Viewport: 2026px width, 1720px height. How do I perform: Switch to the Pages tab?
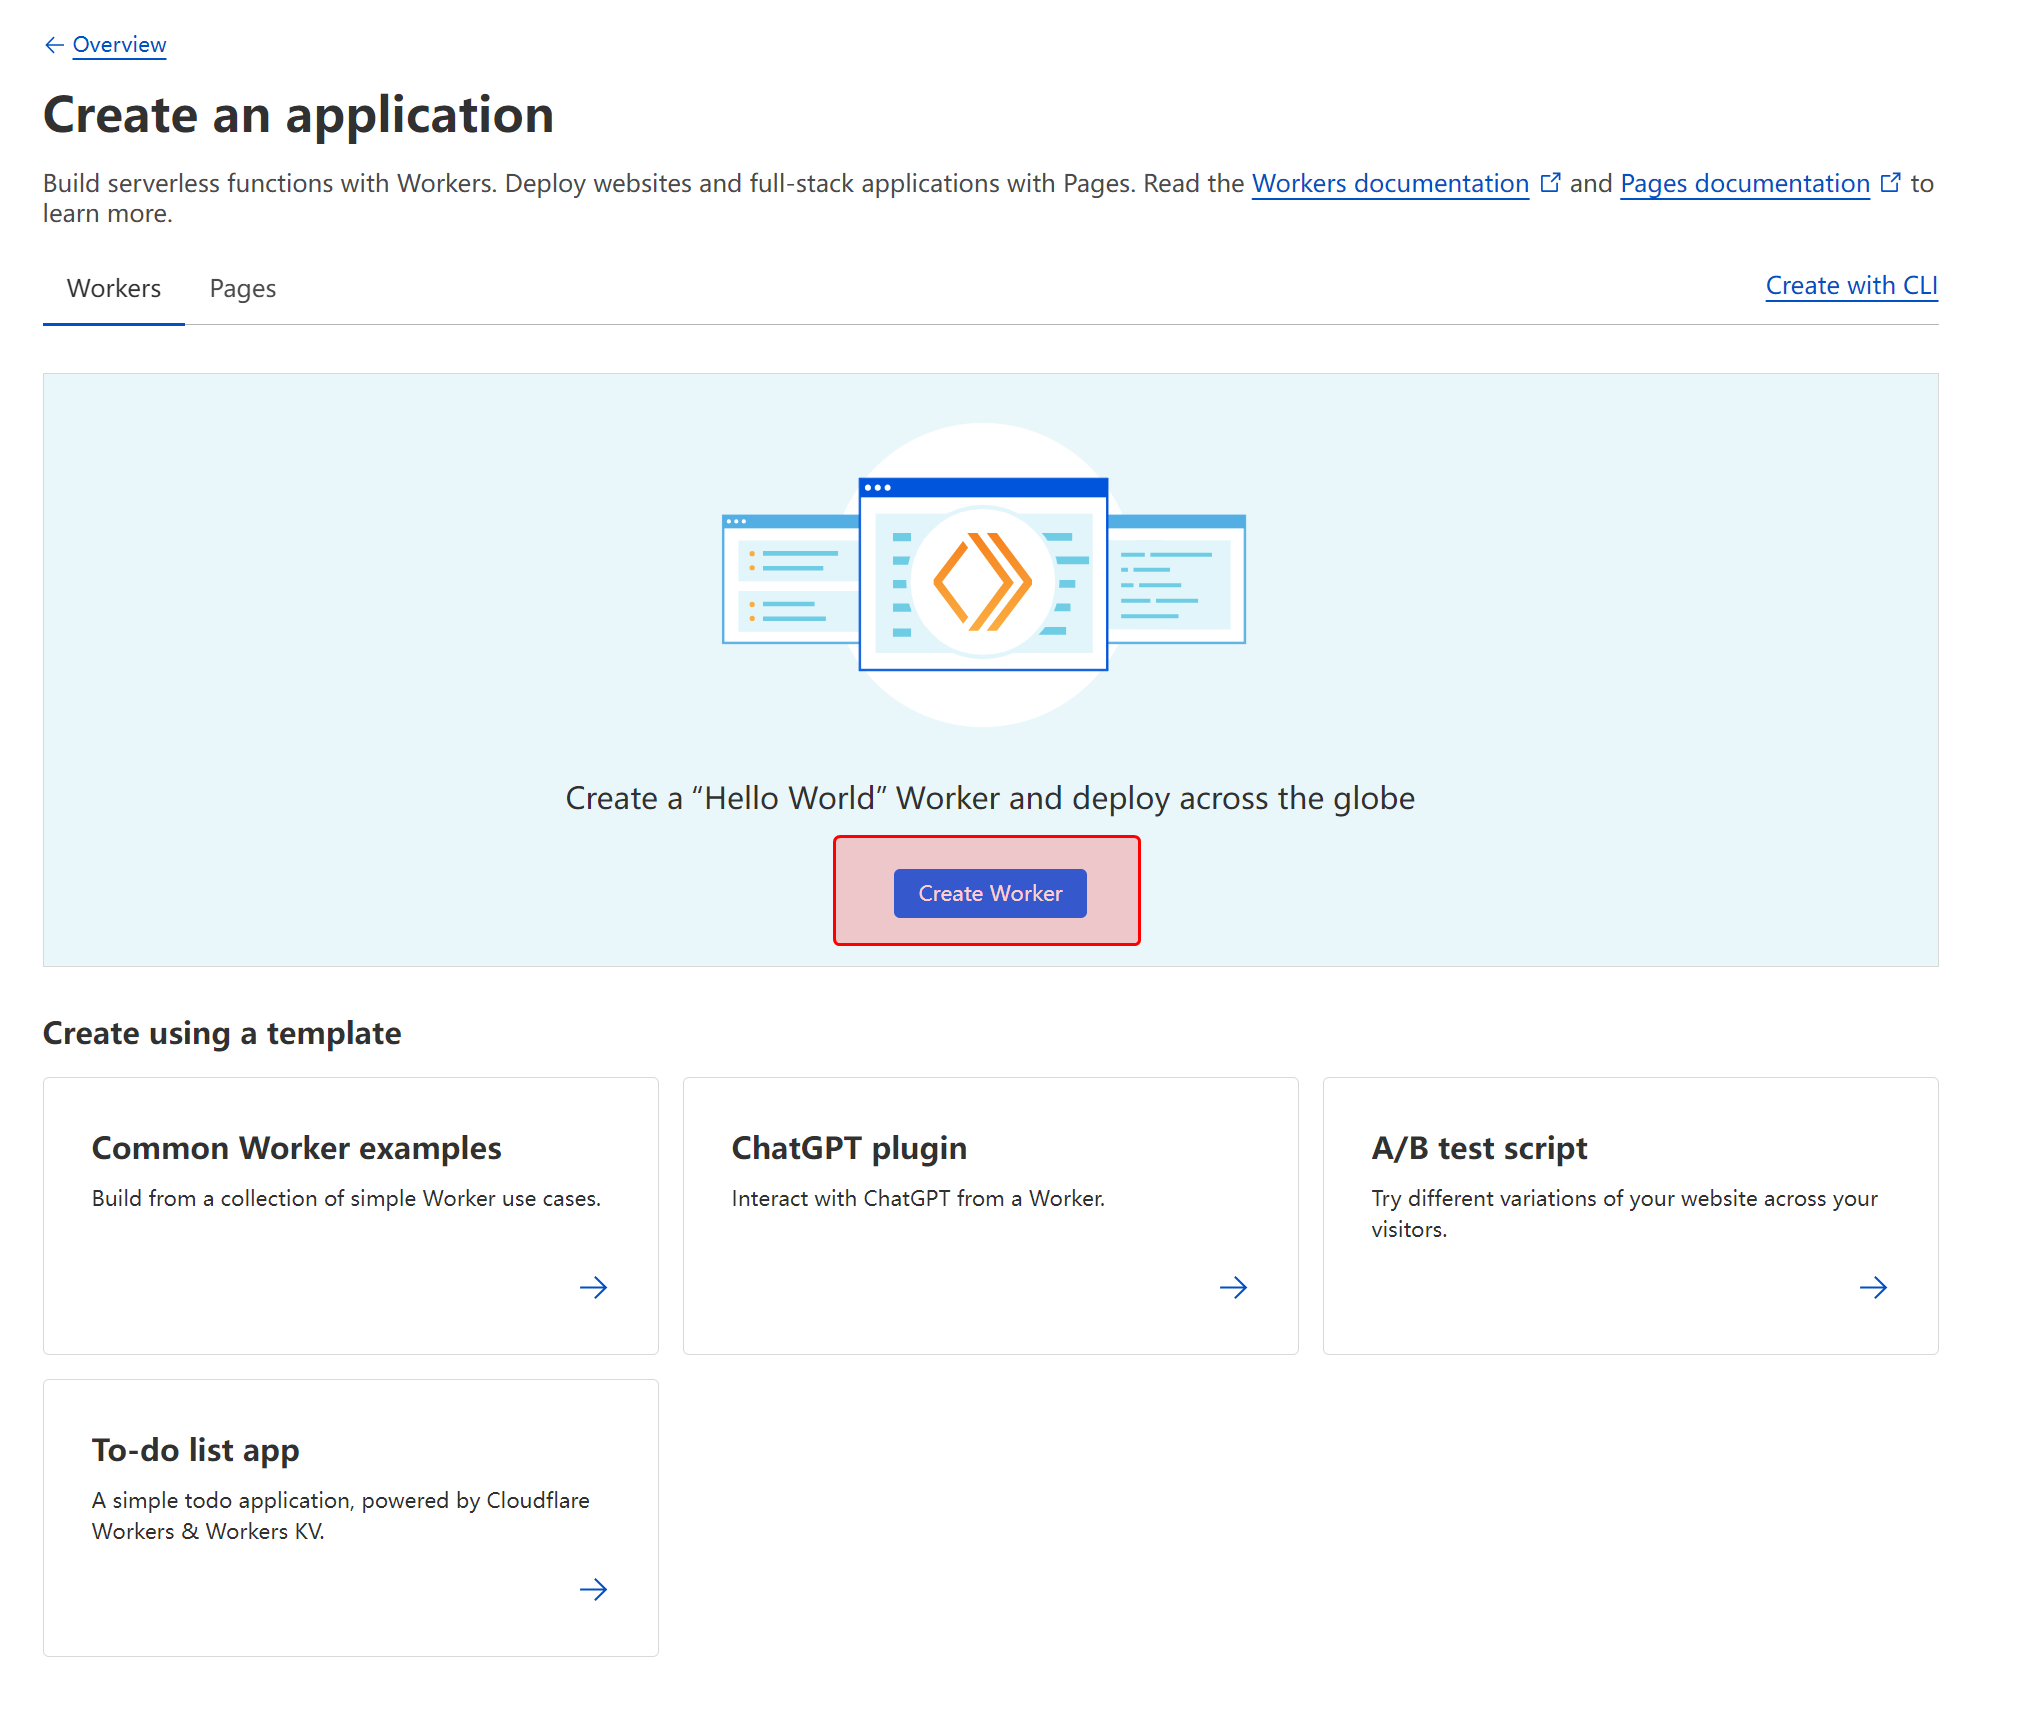point(242,289)
